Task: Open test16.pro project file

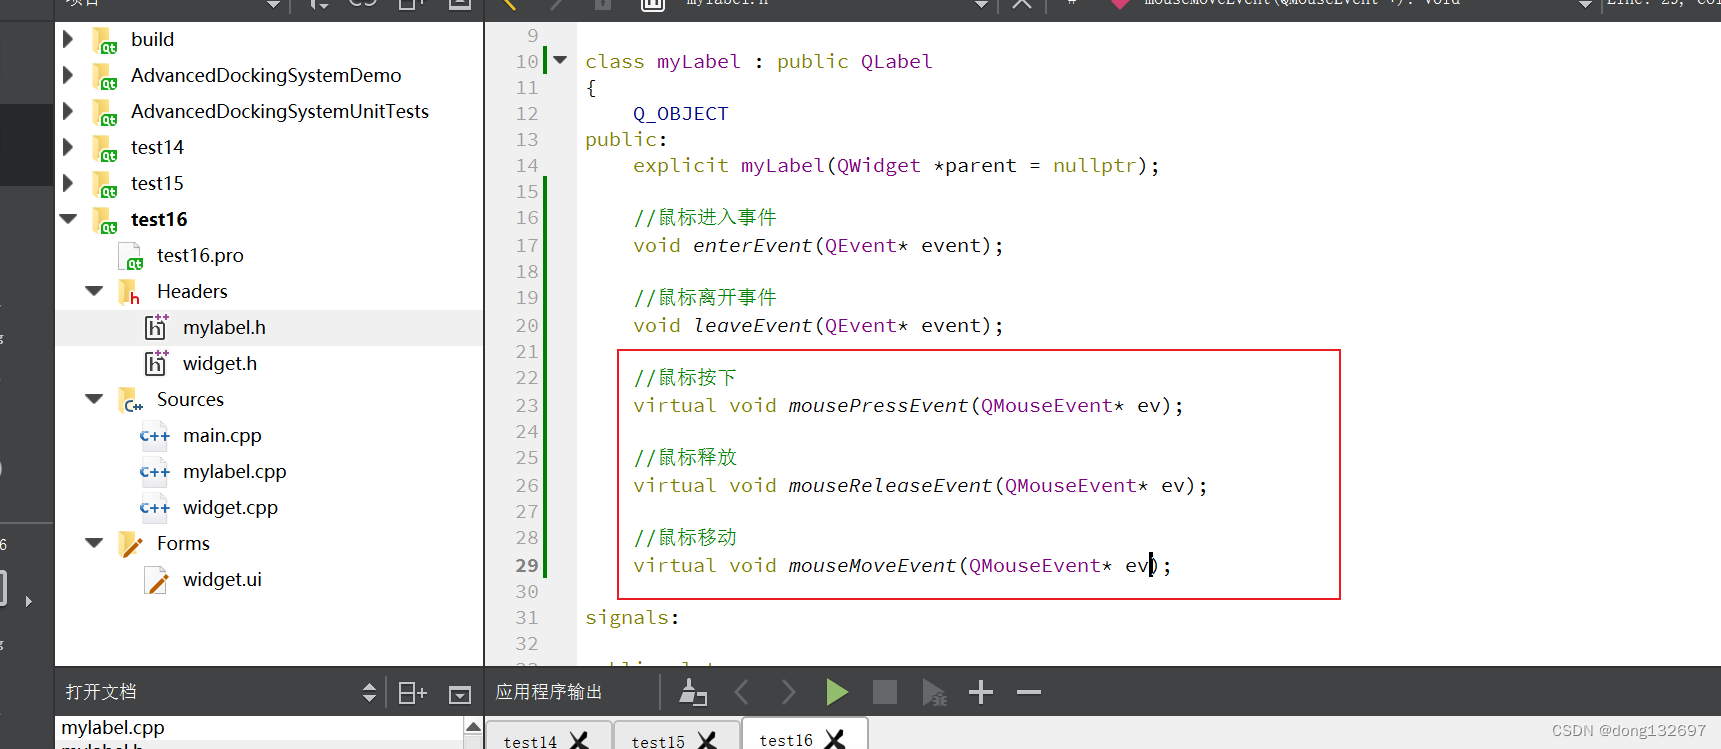Action: coord(200,255)
